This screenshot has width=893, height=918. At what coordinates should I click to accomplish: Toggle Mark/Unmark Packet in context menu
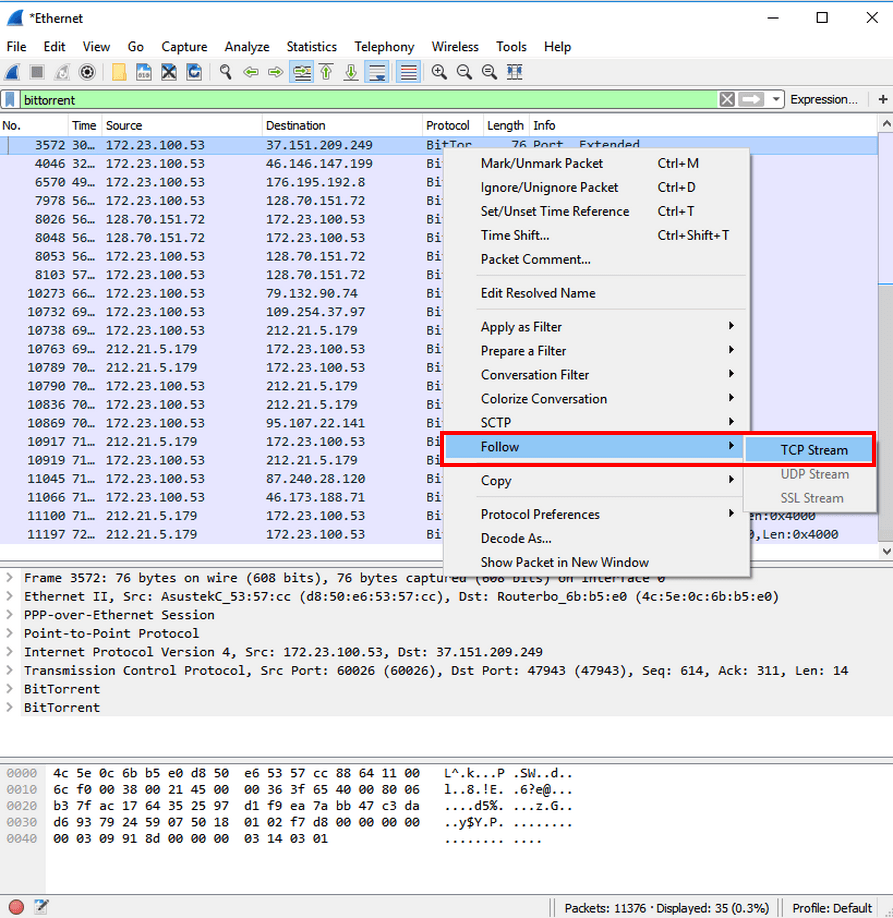pyautogui.click(x=541, y=163)
